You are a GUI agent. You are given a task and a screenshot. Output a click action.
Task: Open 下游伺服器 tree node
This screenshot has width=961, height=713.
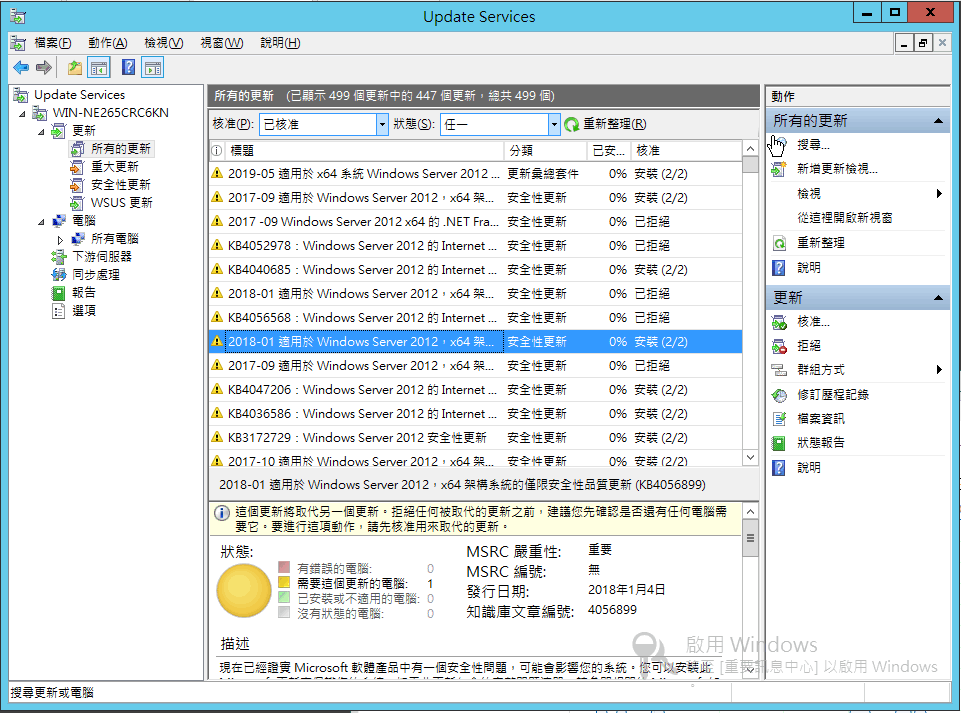[102, 256]
